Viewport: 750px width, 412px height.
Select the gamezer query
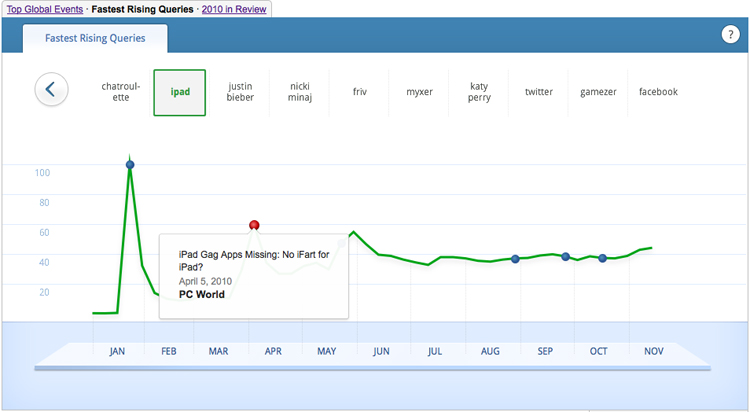point(598,92)
